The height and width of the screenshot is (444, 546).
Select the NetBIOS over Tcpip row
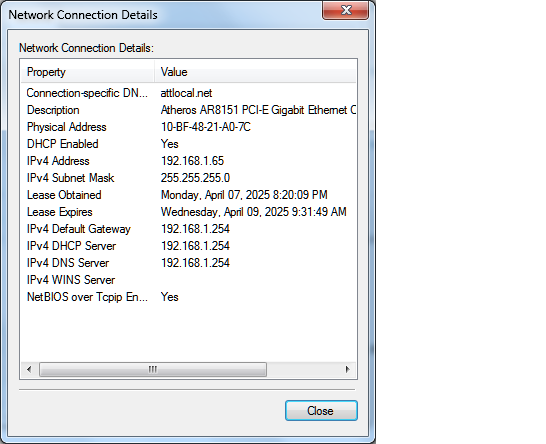coord(188,297)
